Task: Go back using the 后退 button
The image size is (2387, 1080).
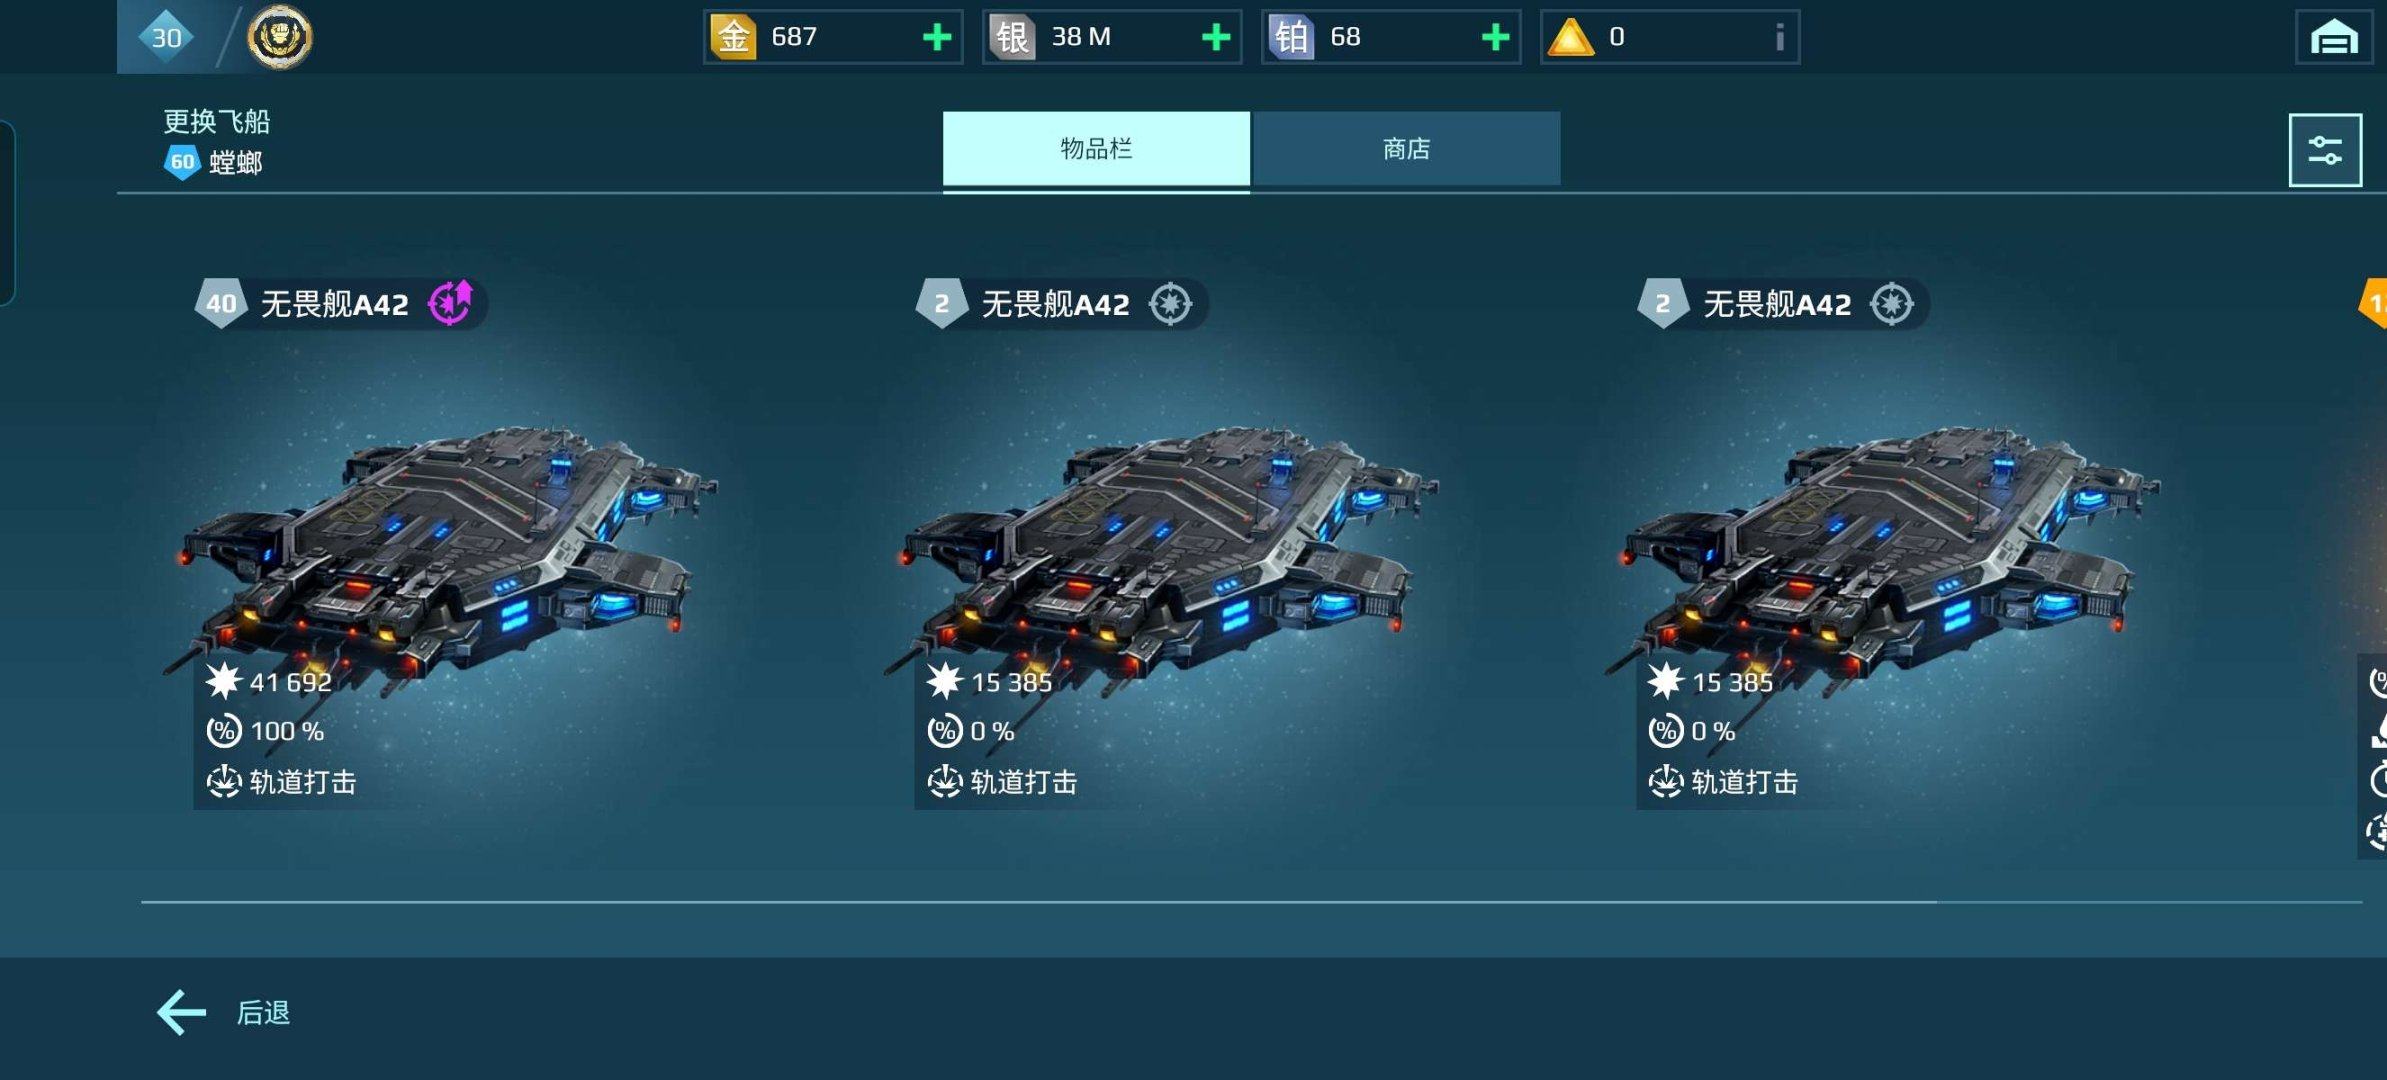Action: pos(224,1012)
